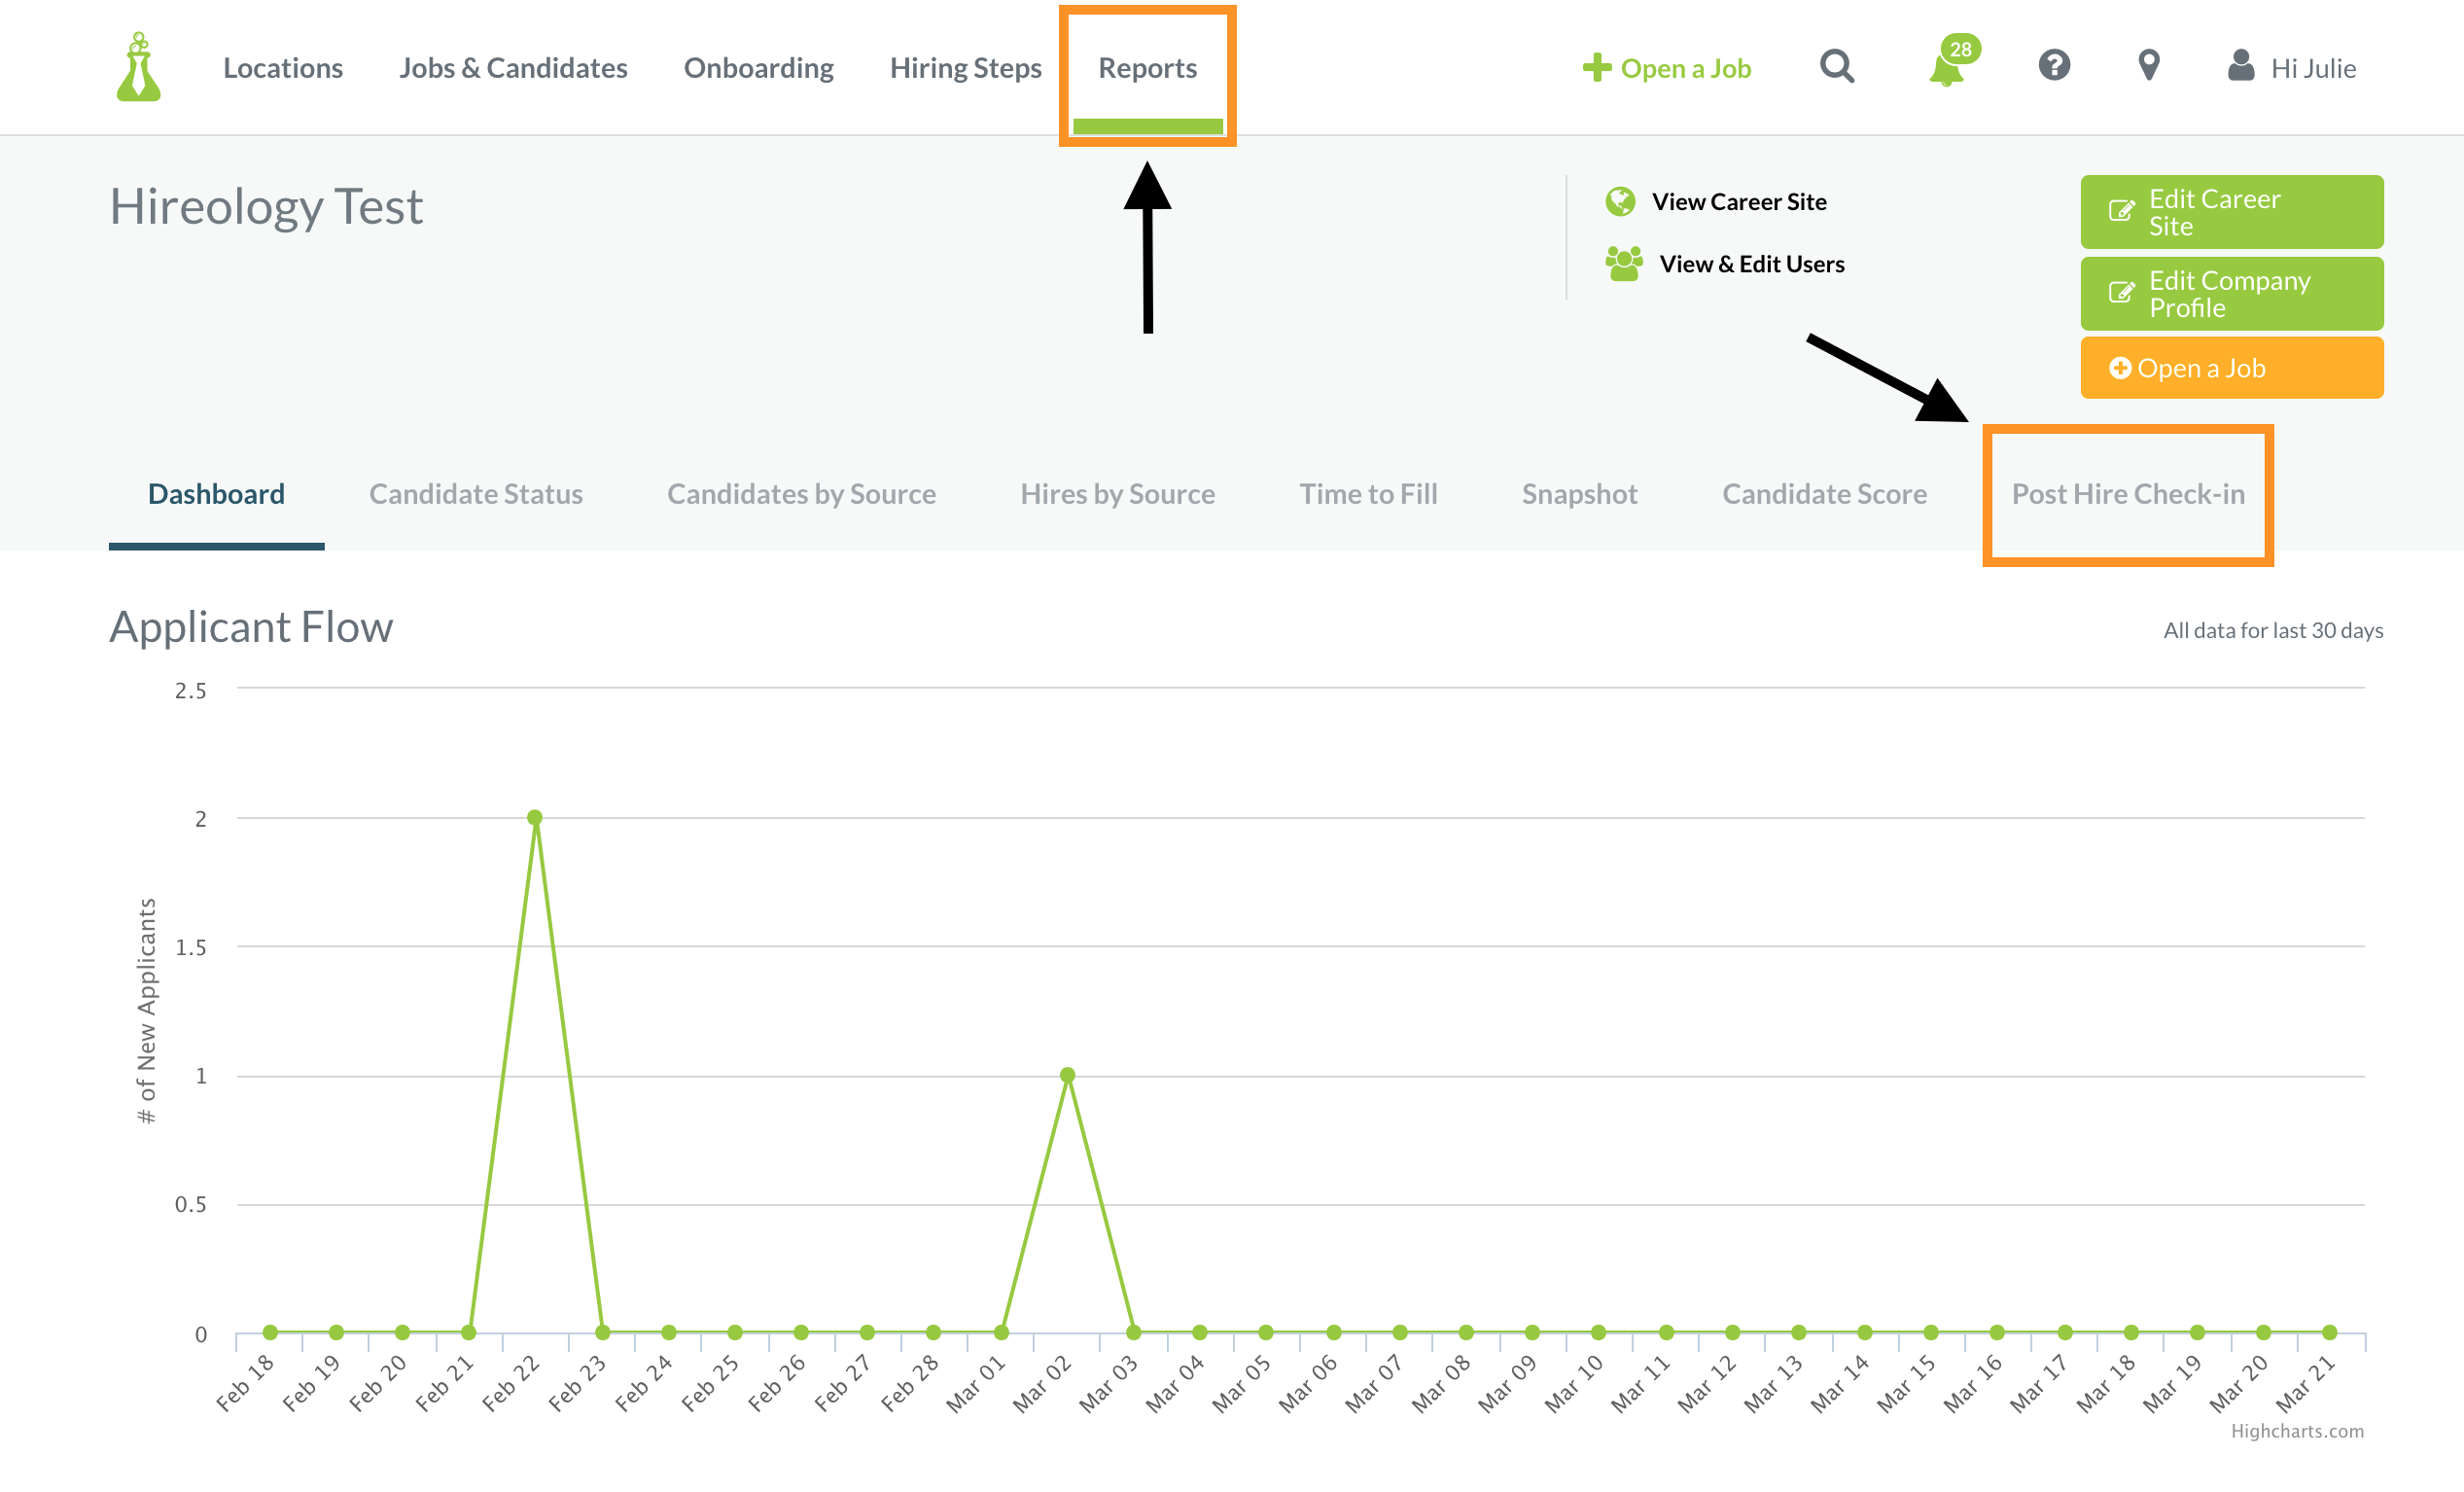
Task: Open the Post Hire Check-in tab
Action: 2128,493
